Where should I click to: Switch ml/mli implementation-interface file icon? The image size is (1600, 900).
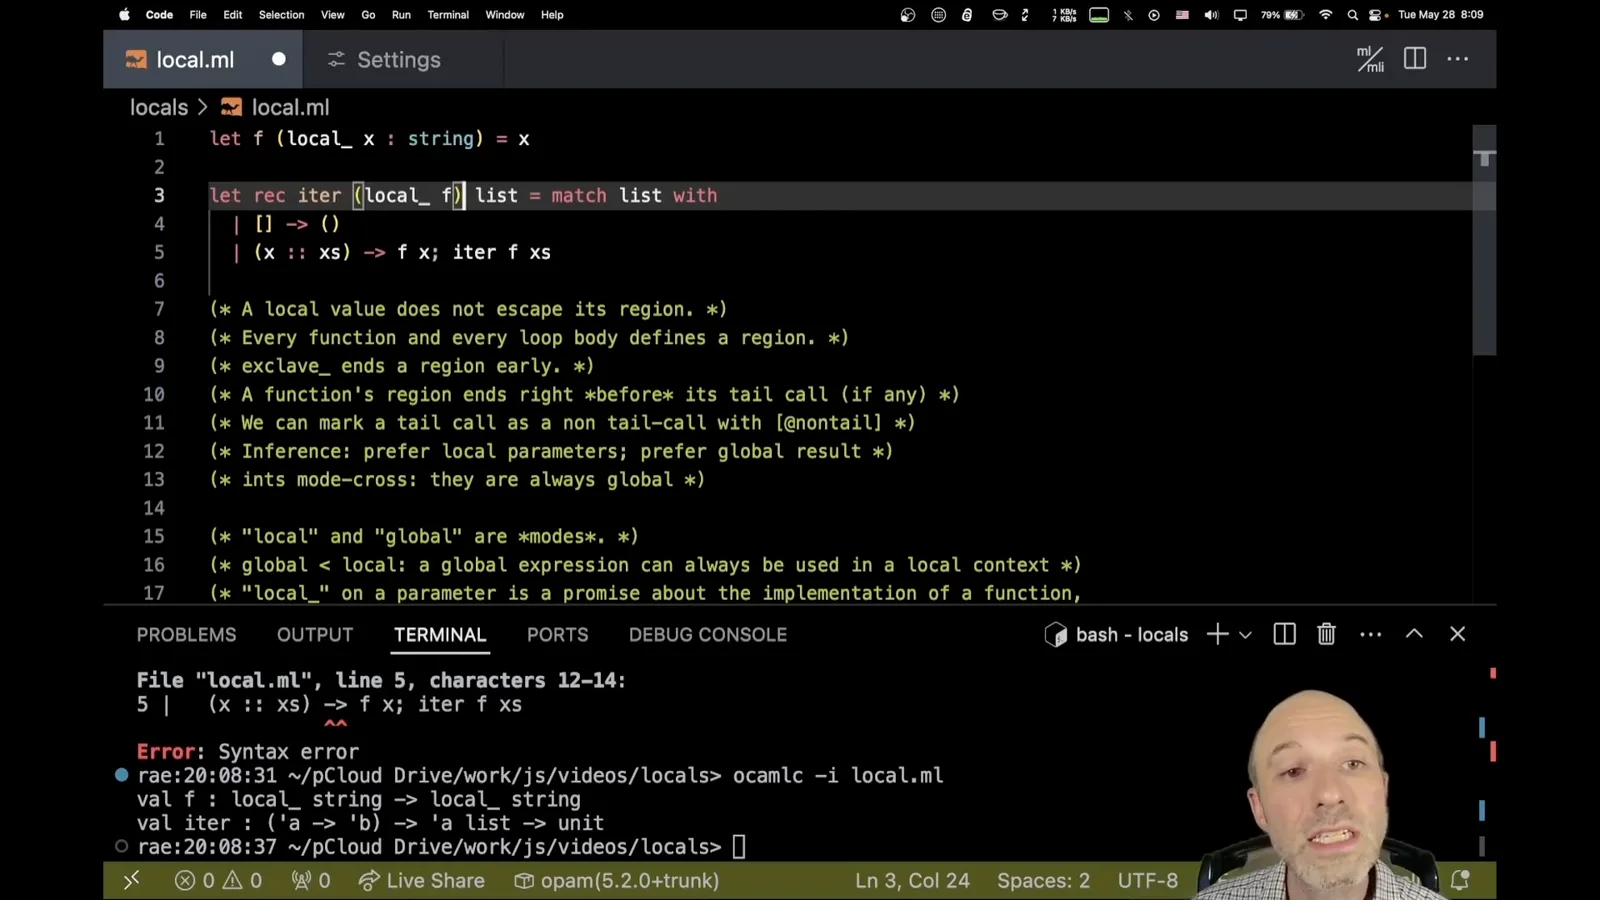point(1370,59)
